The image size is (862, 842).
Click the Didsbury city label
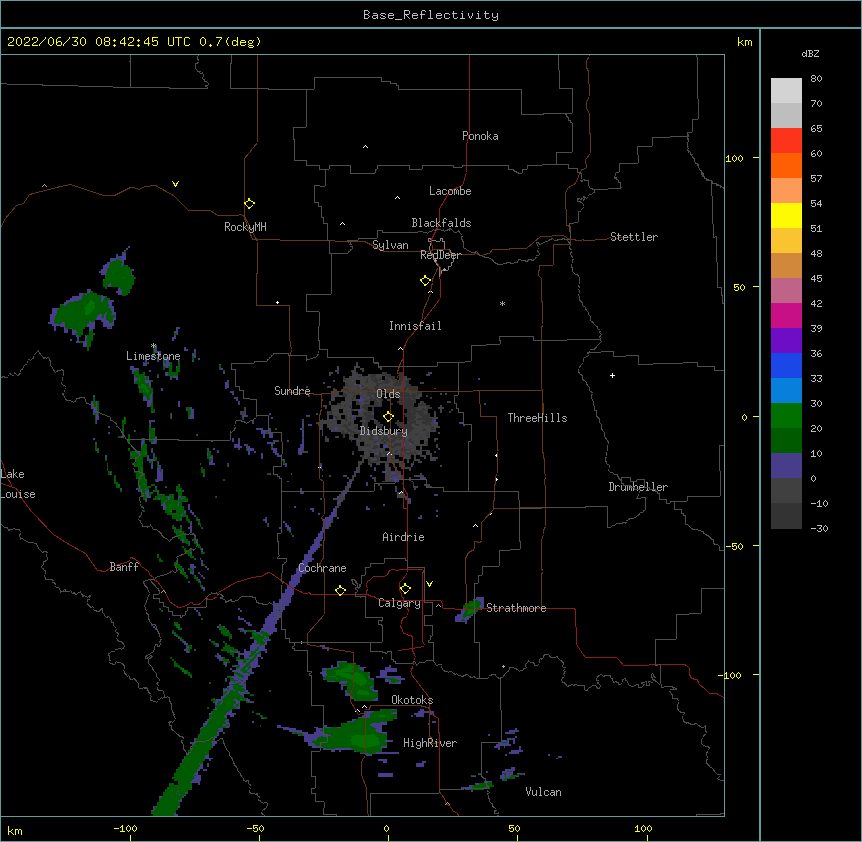click(384, 431)
